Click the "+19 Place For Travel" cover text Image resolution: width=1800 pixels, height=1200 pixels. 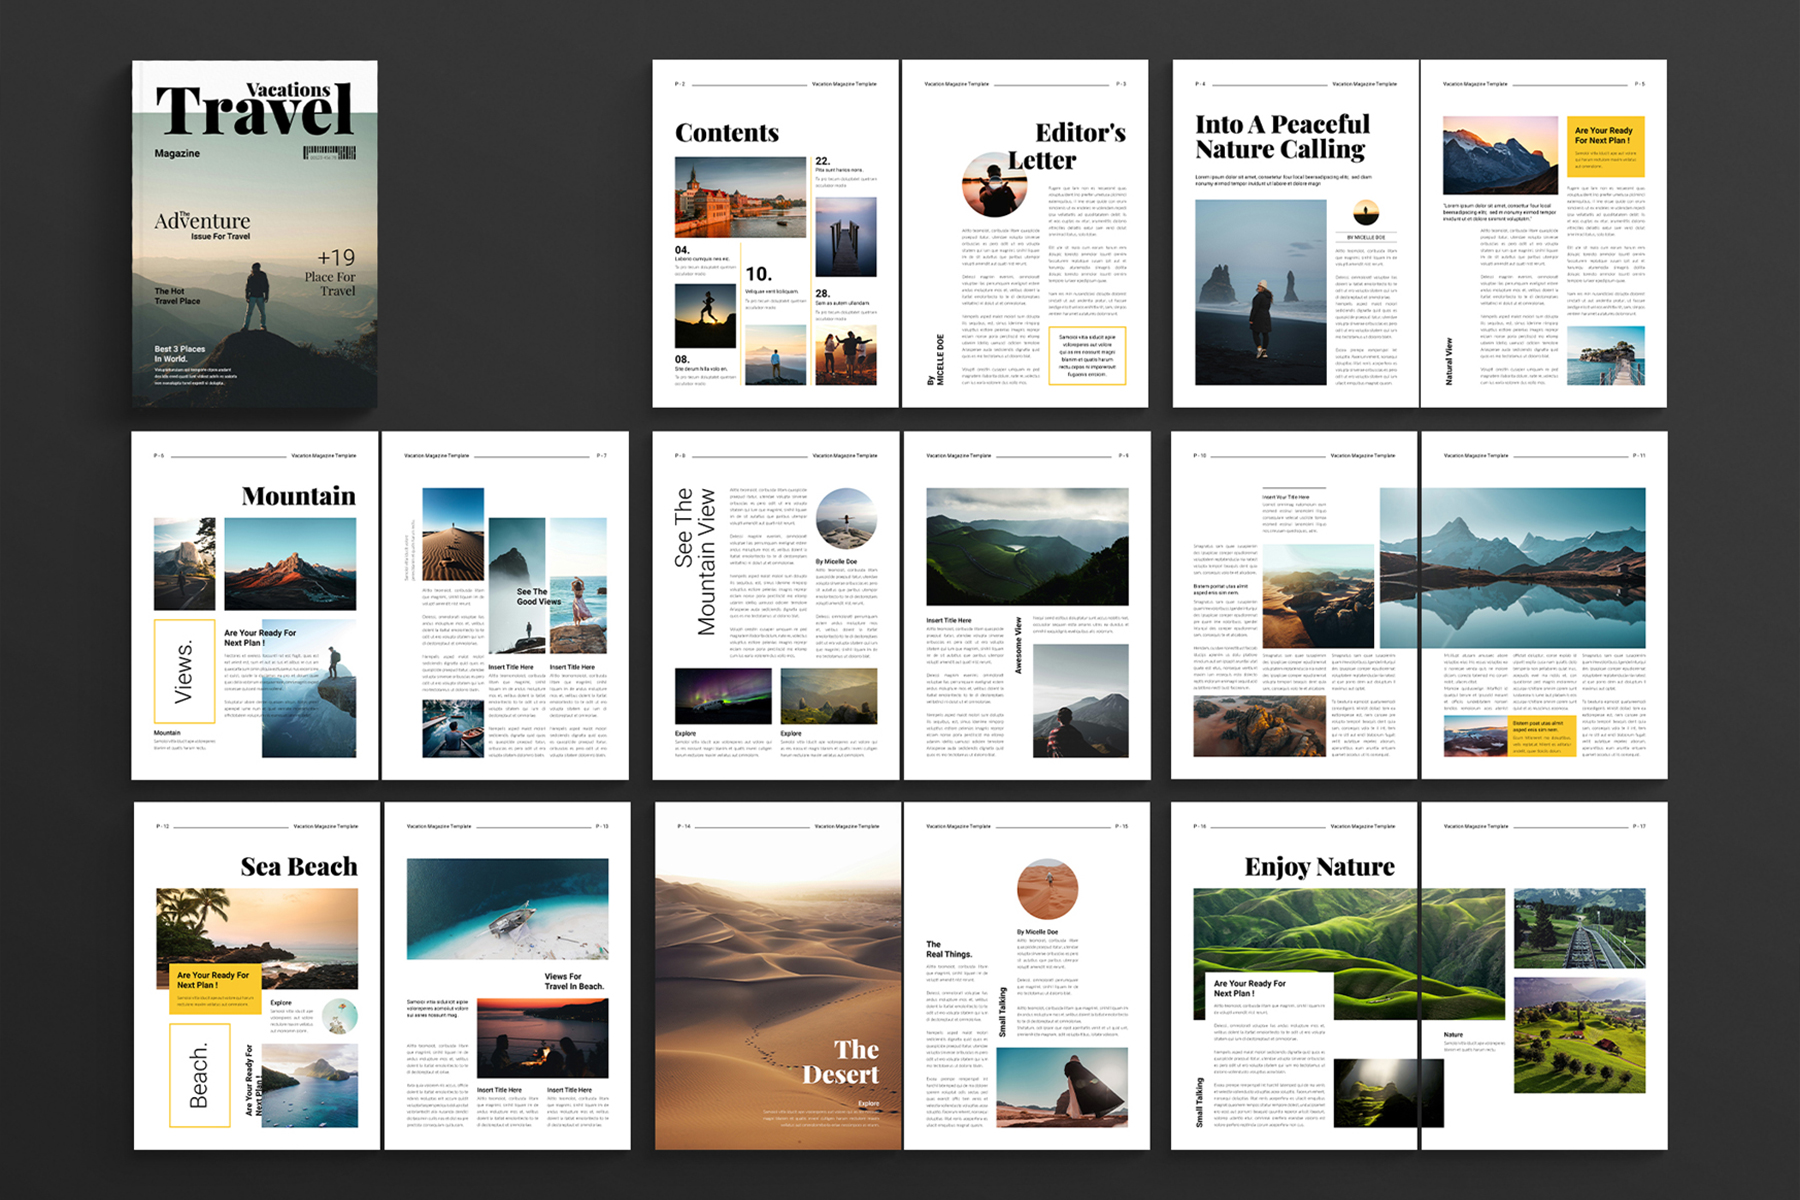pyautogui.click(x=332, y=272)
